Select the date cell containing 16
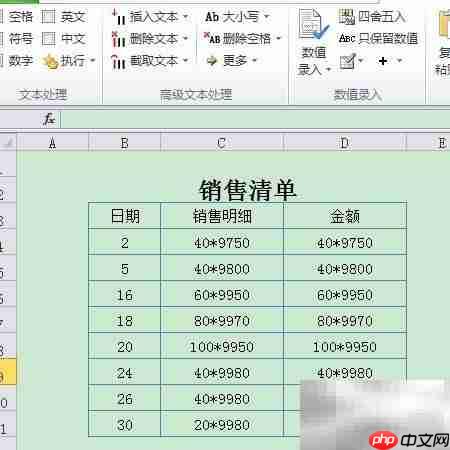This screenshot has height=450, width=450. pos(124,294)
